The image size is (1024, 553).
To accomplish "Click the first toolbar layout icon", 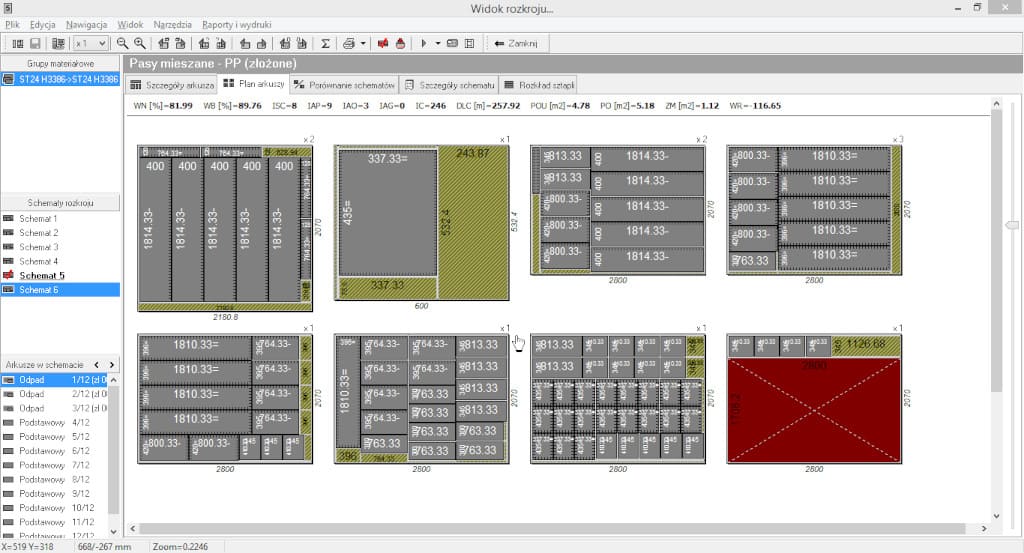I will click(17, 43).
